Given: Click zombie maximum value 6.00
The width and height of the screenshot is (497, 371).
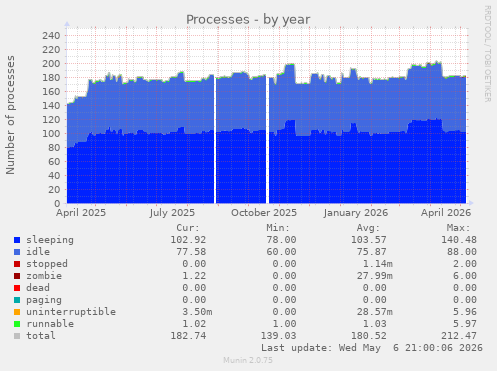Looking at the screenshot, I should click(x=465, y=276).
